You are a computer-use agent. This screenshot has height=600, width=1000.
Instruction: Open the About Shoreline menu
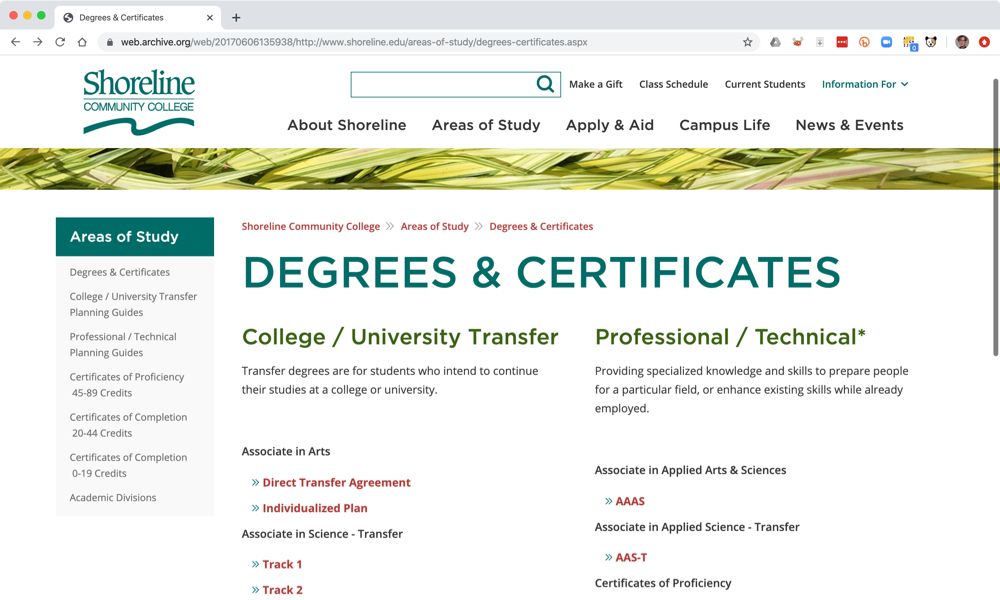tap(346, 125)
